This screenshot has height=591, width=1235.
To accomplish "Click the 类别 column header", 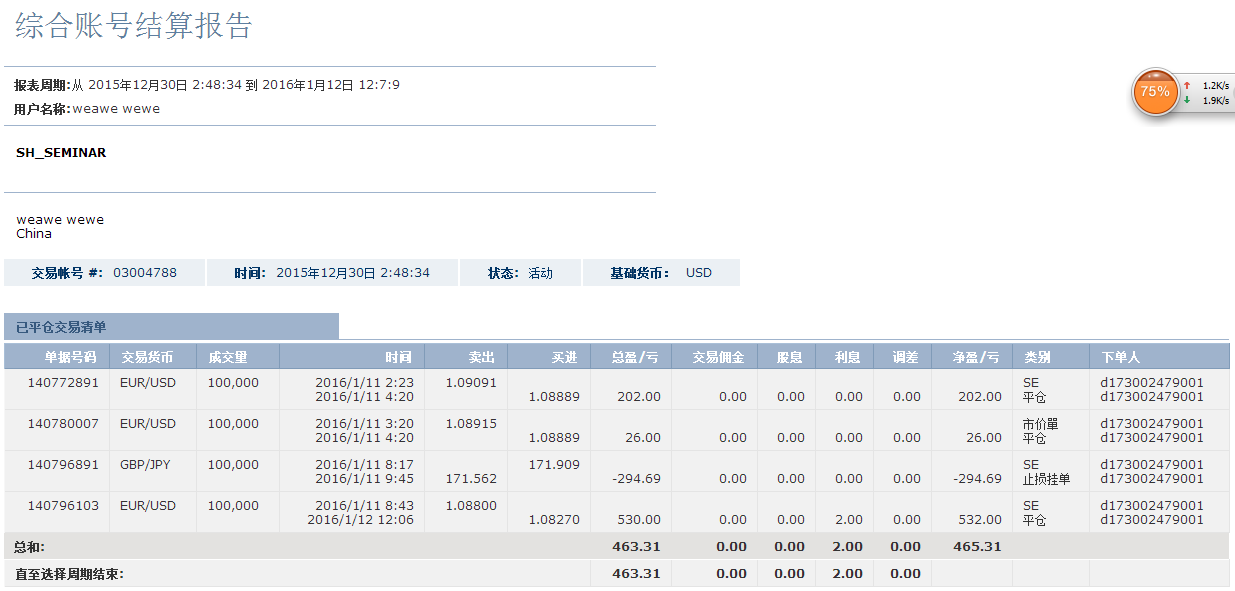I will tap(1037, 357).
